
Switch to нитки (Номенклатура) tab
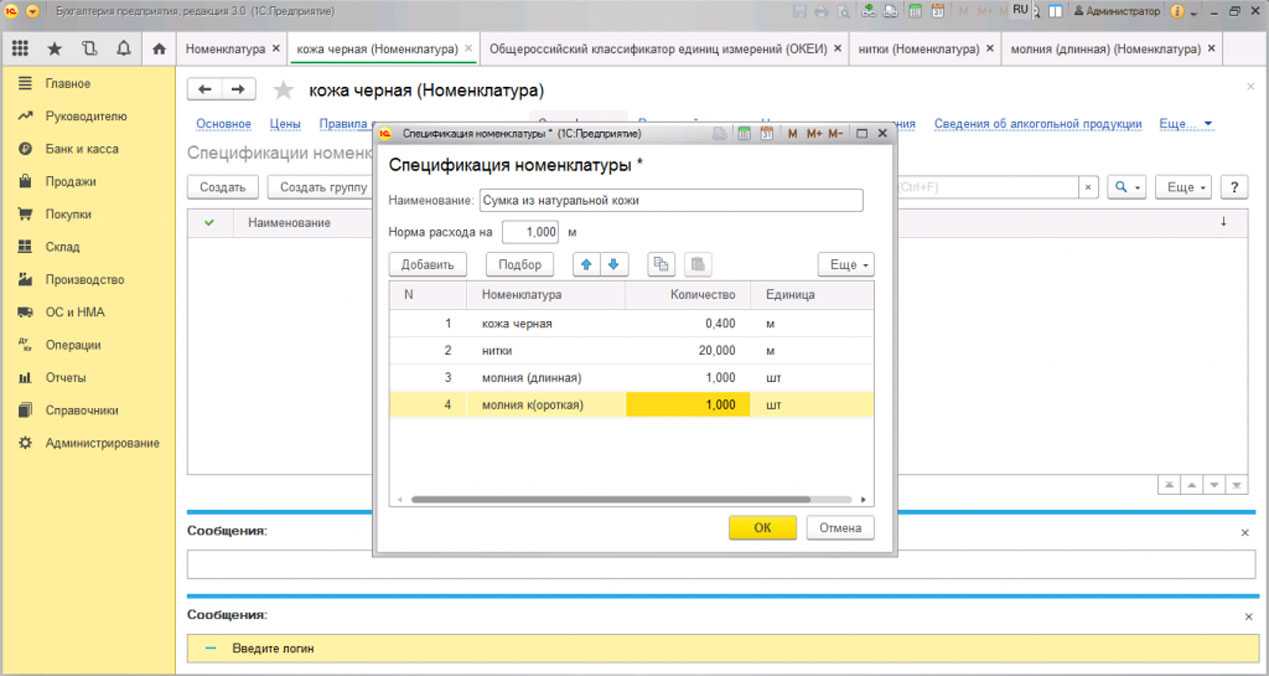point(924,48)
